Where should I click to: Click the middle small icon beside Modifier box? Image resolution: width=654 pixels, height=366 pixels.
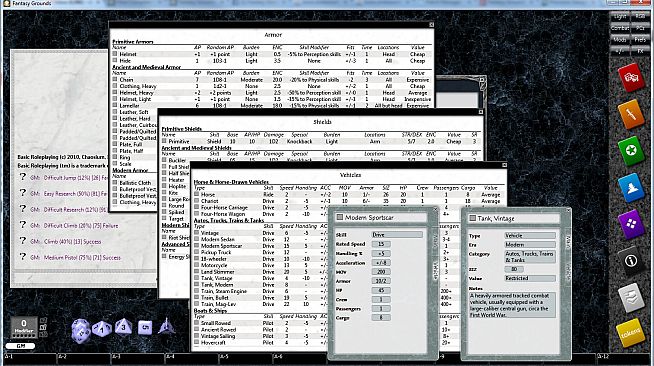43,327
